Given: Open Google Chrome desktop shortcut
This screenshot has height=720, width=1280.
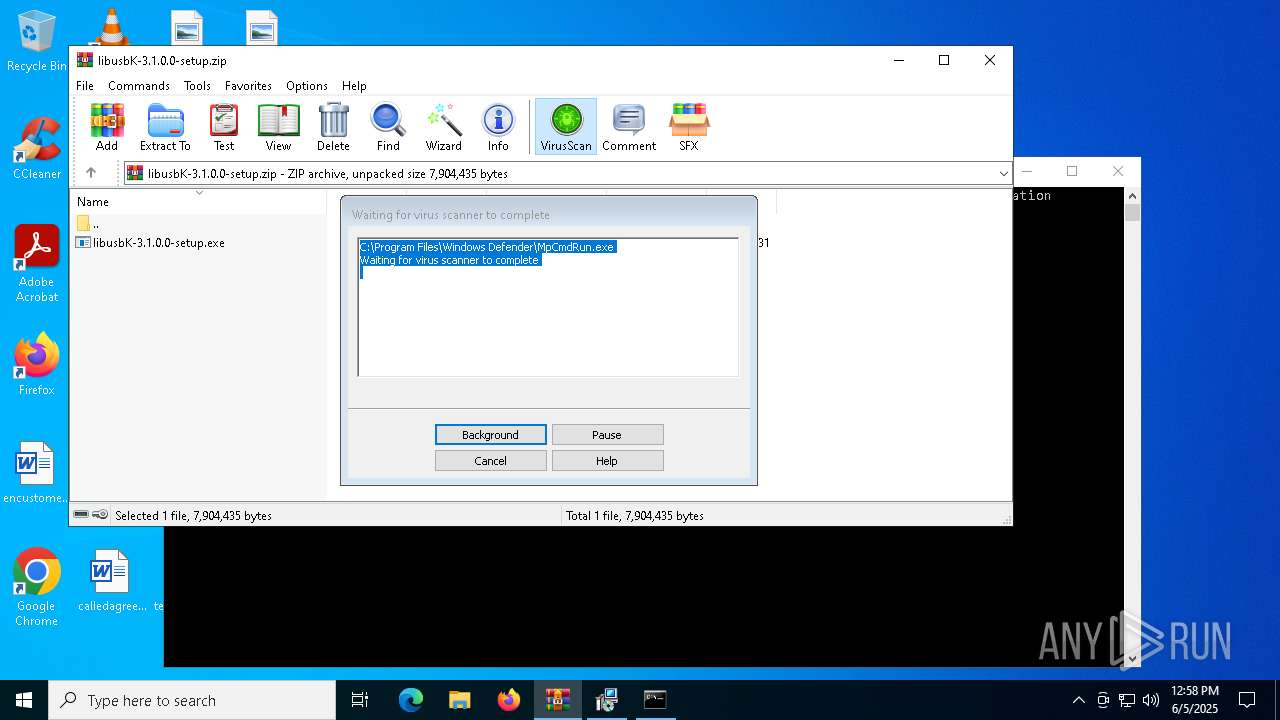Looking at the screenshot, I should click(36, 588).
